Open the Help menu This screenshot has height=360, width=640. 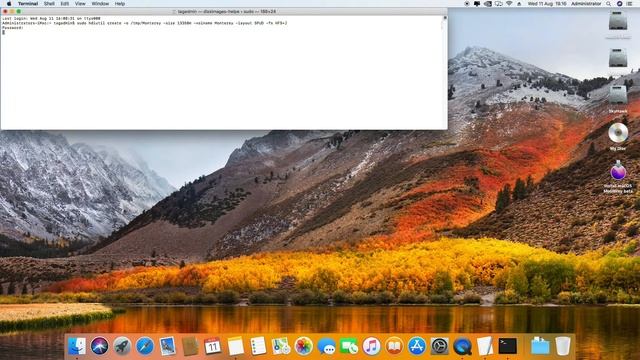[120, 4]
